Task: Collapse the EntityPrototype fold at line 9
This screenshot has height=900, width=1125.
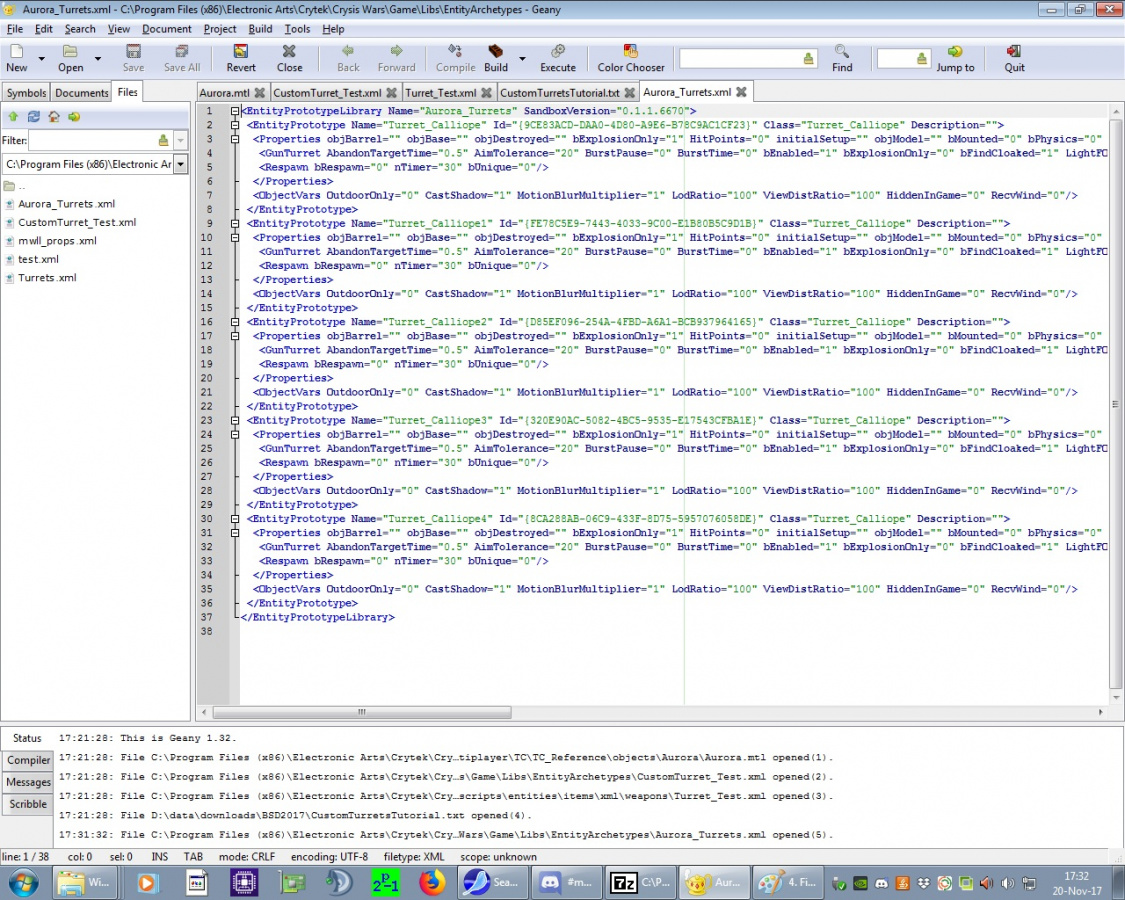Action: (x=234, y=224)
